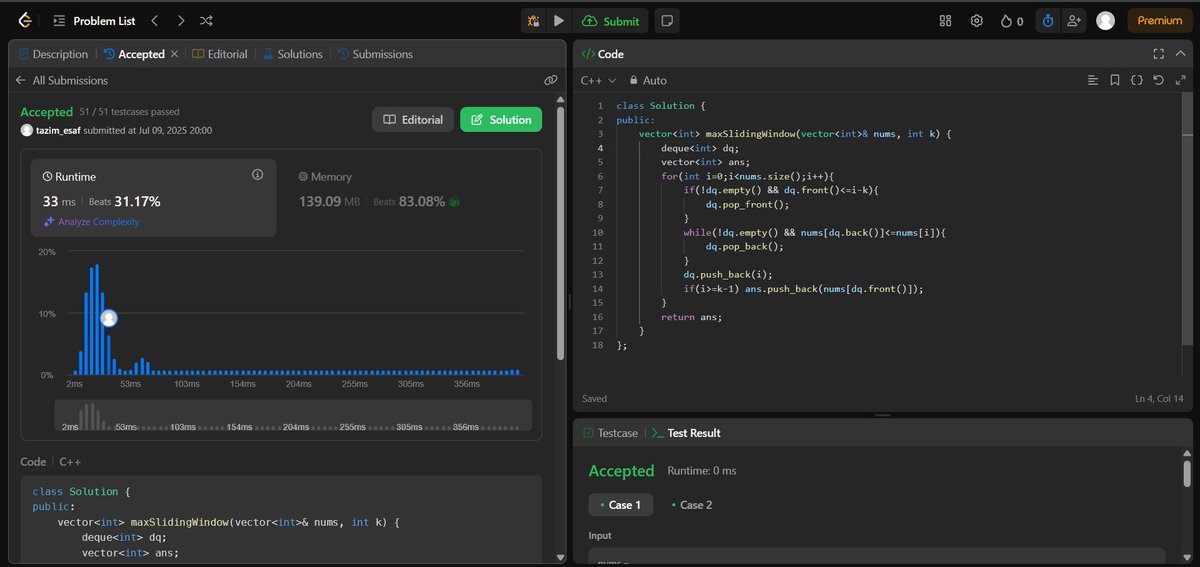Click the Saved status text

click(x=594, y=398)
